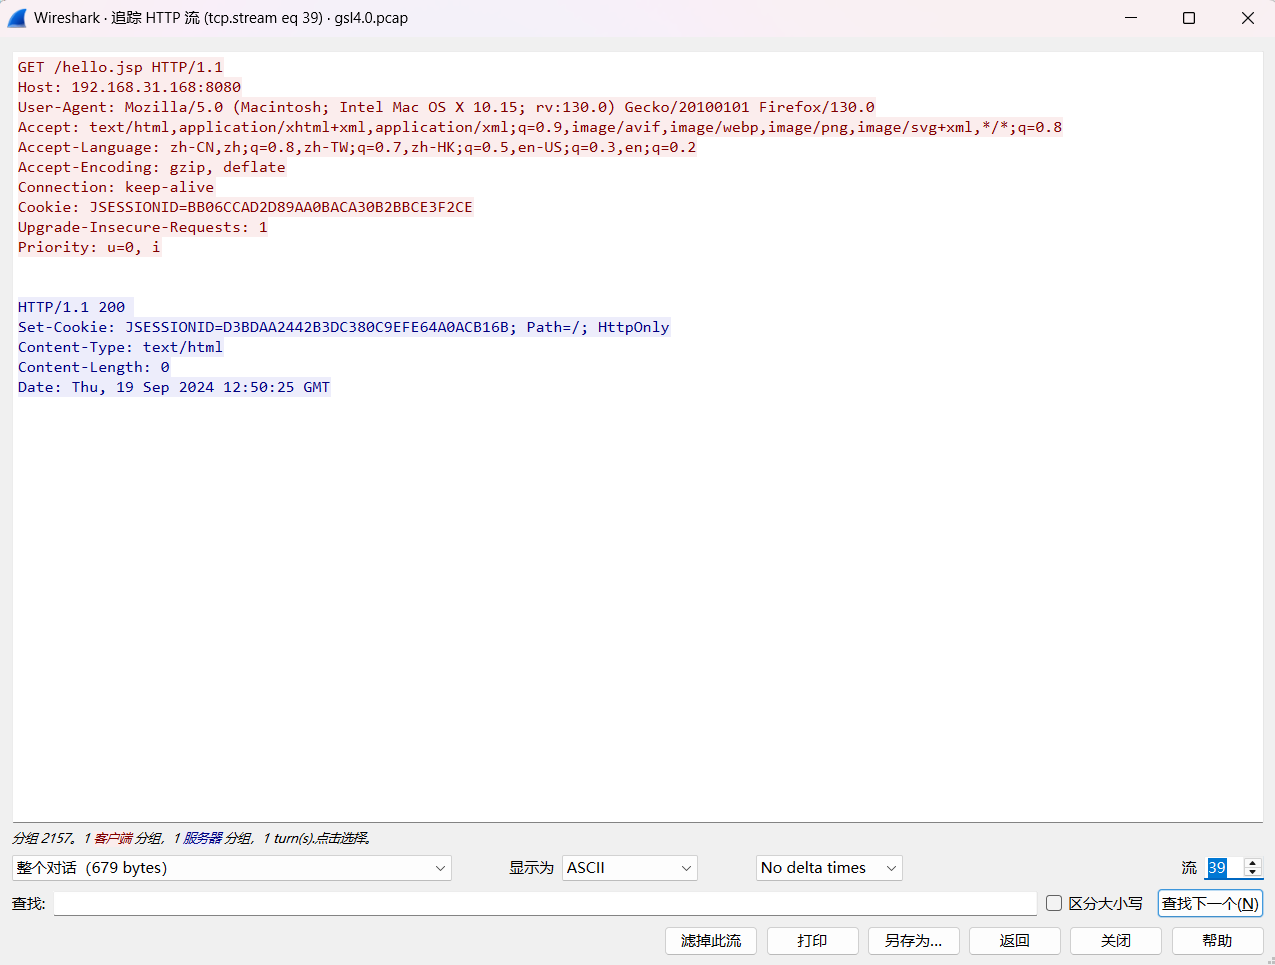Image resolution: width=1275 pixels, height=965 pixels.
Task: Dismiss the dialog with 关闭
Action: coord(1115,941)
